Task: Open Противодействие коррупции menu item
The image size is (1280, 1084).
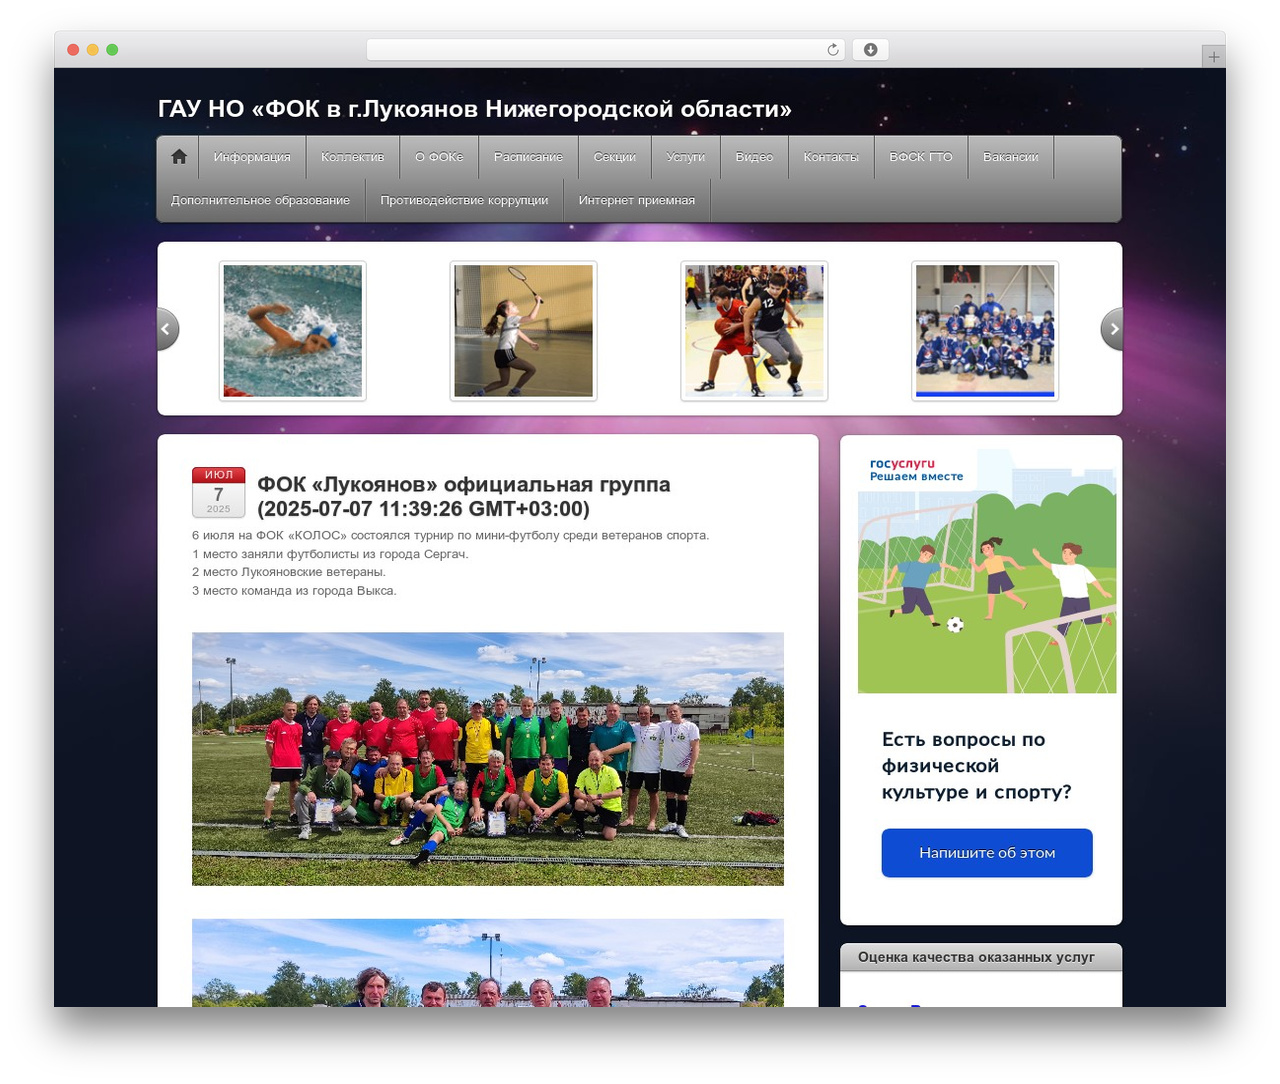Action: (x=464, y=200)
